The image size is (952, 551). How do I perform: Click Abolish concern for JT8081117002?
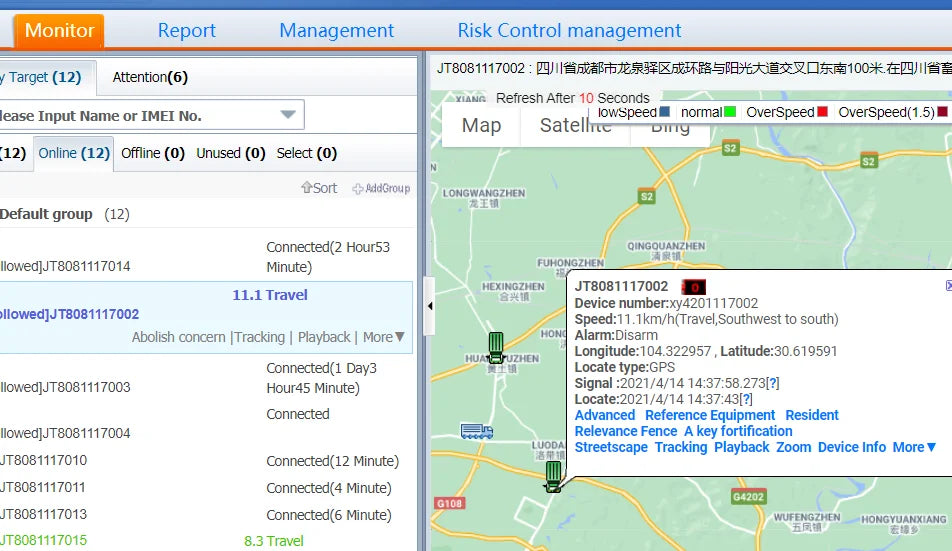(178, 337)
